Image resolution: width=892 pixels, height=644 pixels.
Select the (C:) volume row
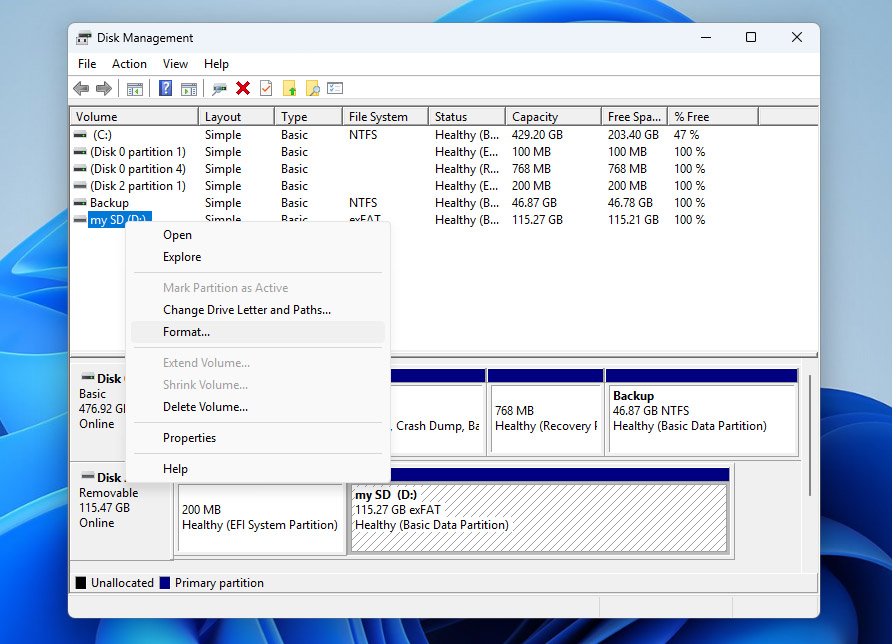(444, 135)
